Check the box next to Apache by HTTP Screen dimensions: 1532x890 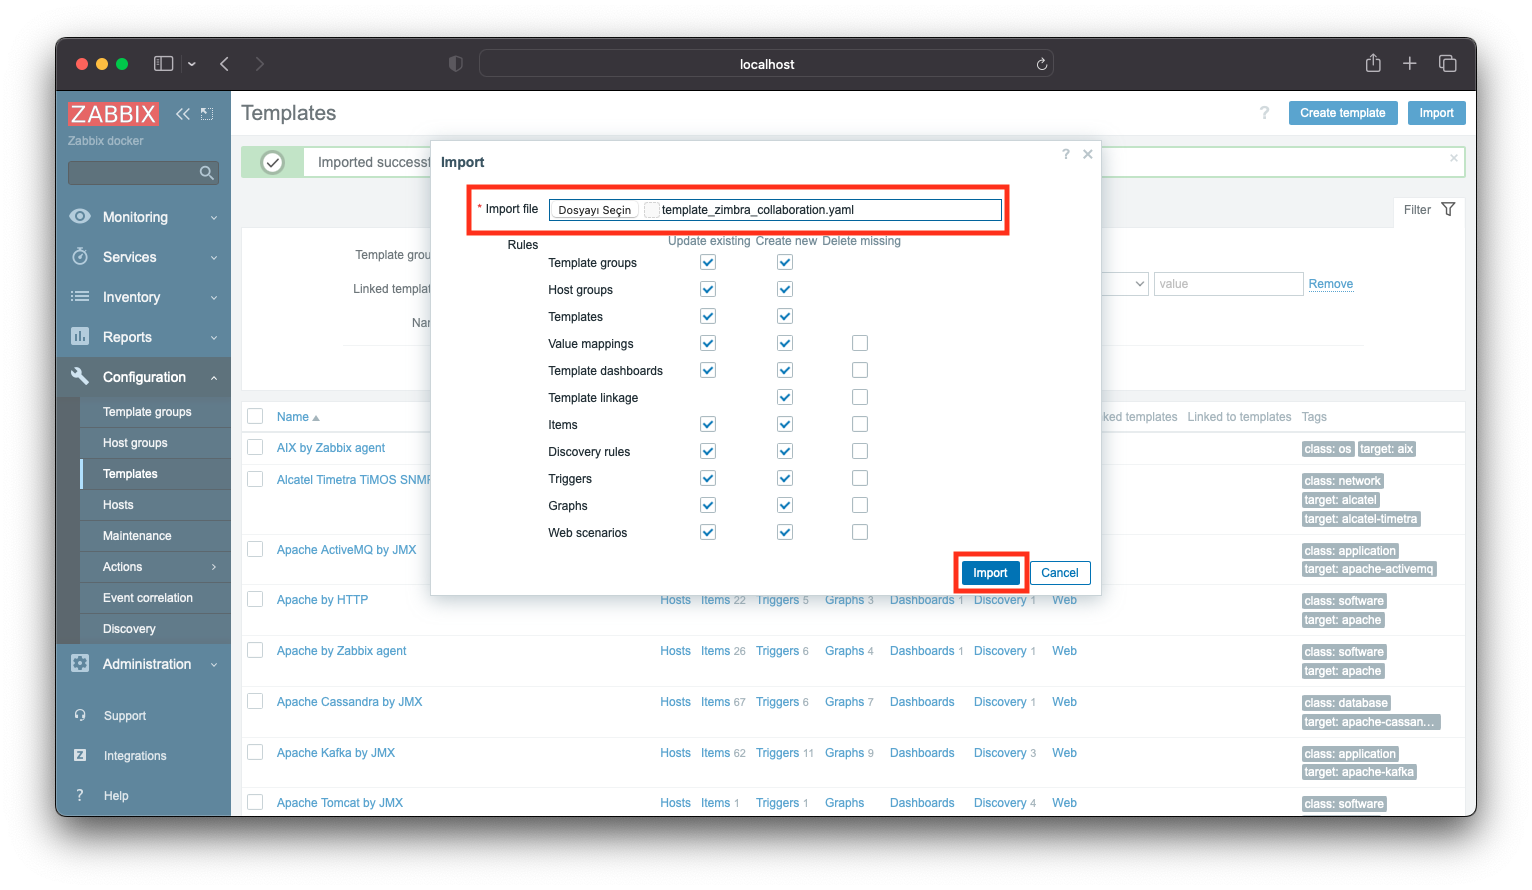(x=255, y=599)
